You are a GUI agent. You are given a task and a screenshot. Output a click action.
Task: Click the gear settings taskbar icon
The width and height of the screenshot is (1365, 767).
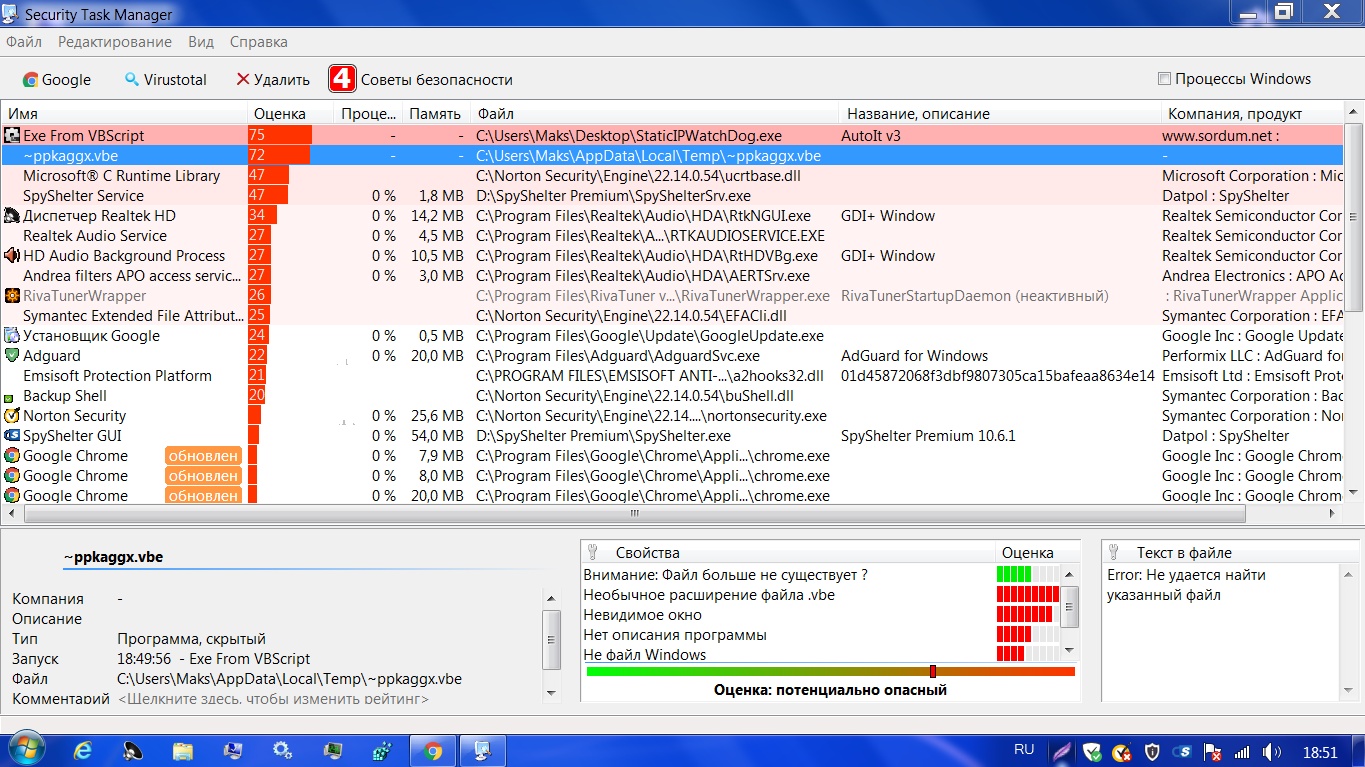tap(283, 750)
